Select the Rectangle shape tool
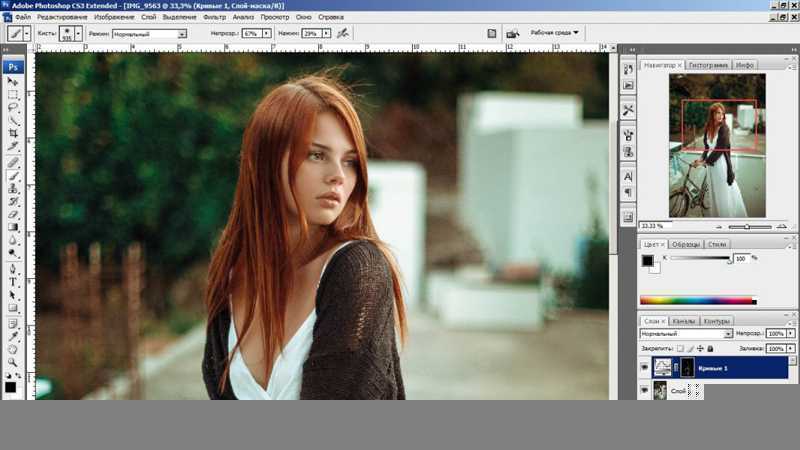Image resolution: width=800 pixels, height=450 pixels. click(13, 308)
